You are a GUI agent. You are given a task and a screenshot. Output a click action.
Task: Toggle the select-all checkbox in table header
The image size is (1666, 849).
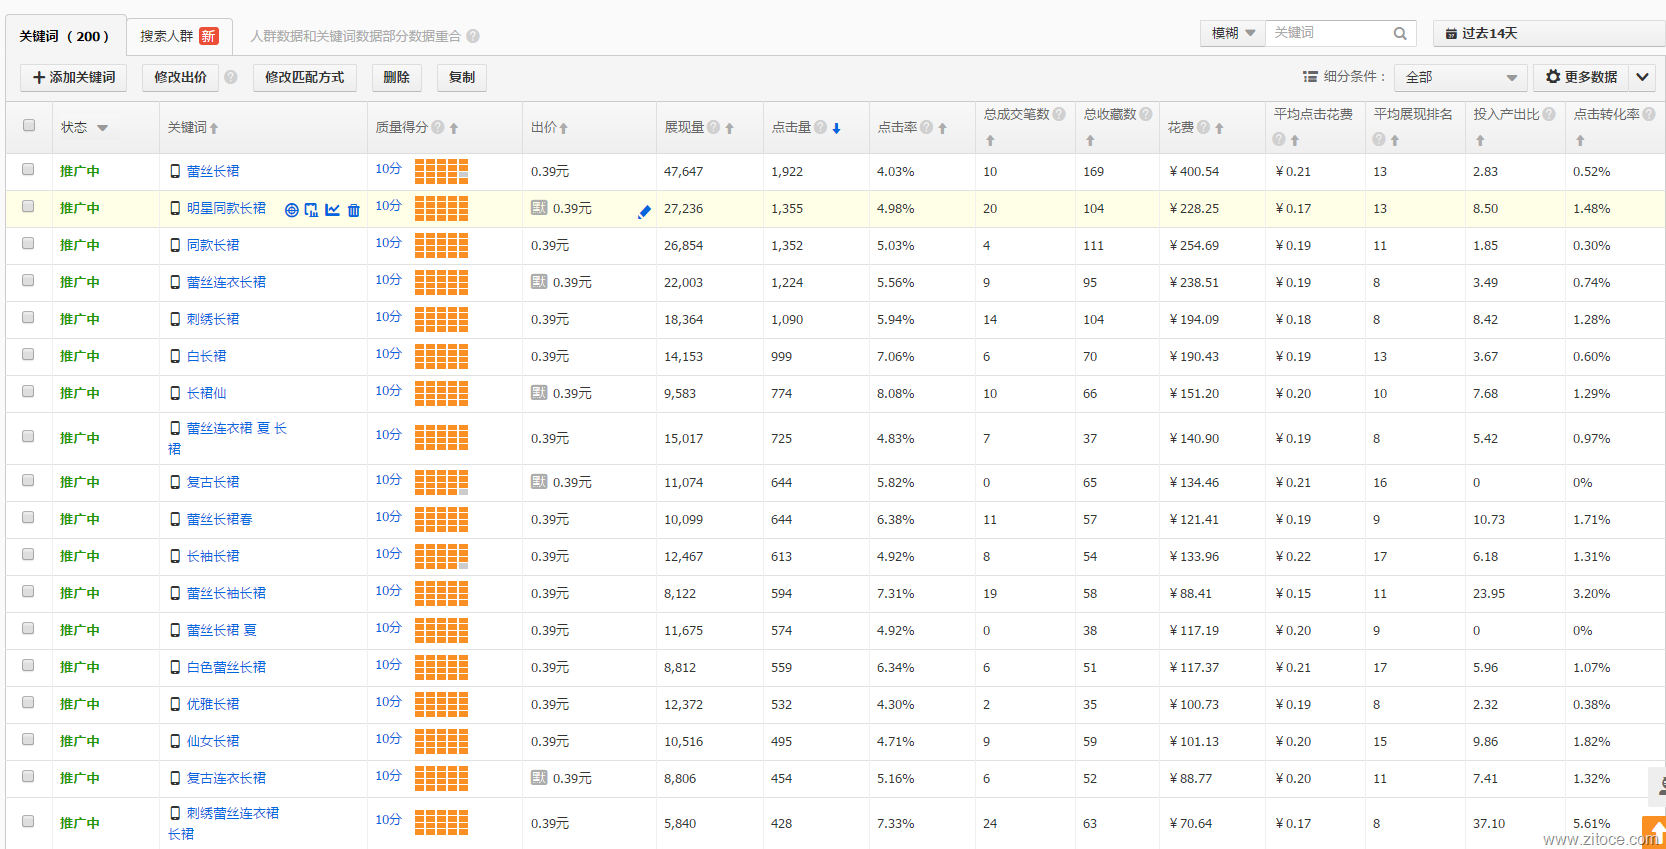click(x=29, y=125)
